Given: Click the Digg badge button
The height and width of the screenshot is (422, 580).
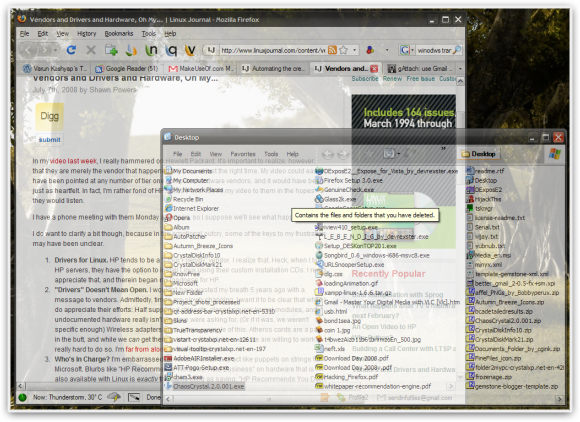Looking at the screenshot, I should pos(50,117).
